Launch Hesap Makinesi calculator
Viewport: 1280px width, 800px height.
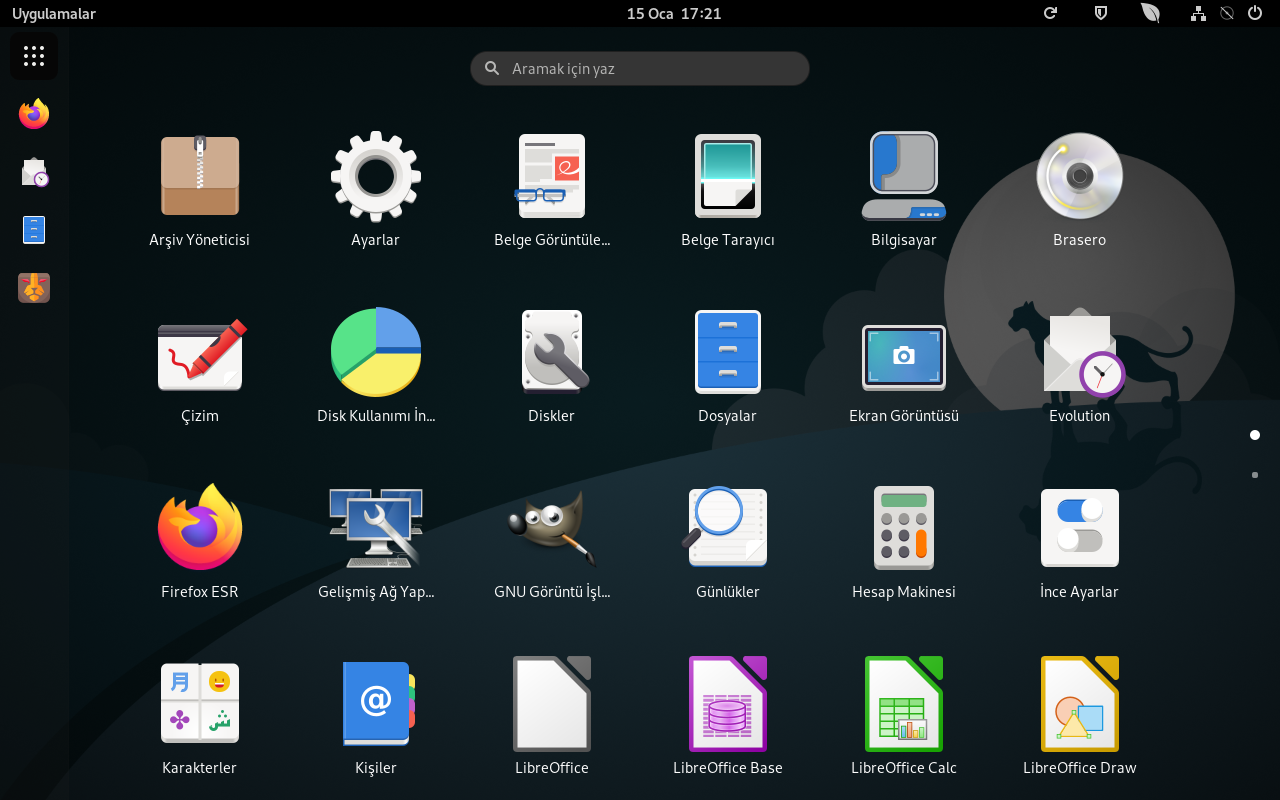(x=904, y=528)
